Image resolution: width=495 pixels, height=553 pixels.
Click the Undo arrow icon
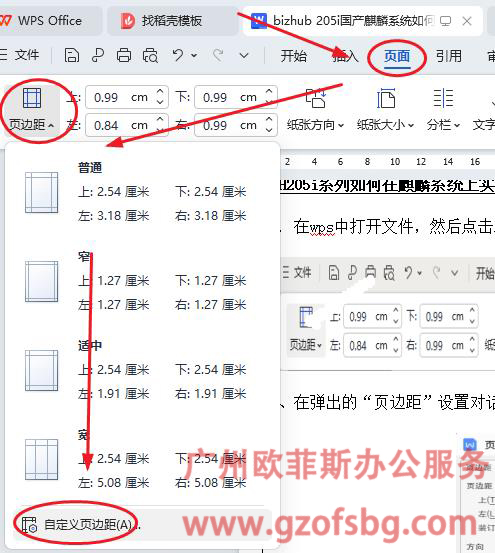coord(178,55)
